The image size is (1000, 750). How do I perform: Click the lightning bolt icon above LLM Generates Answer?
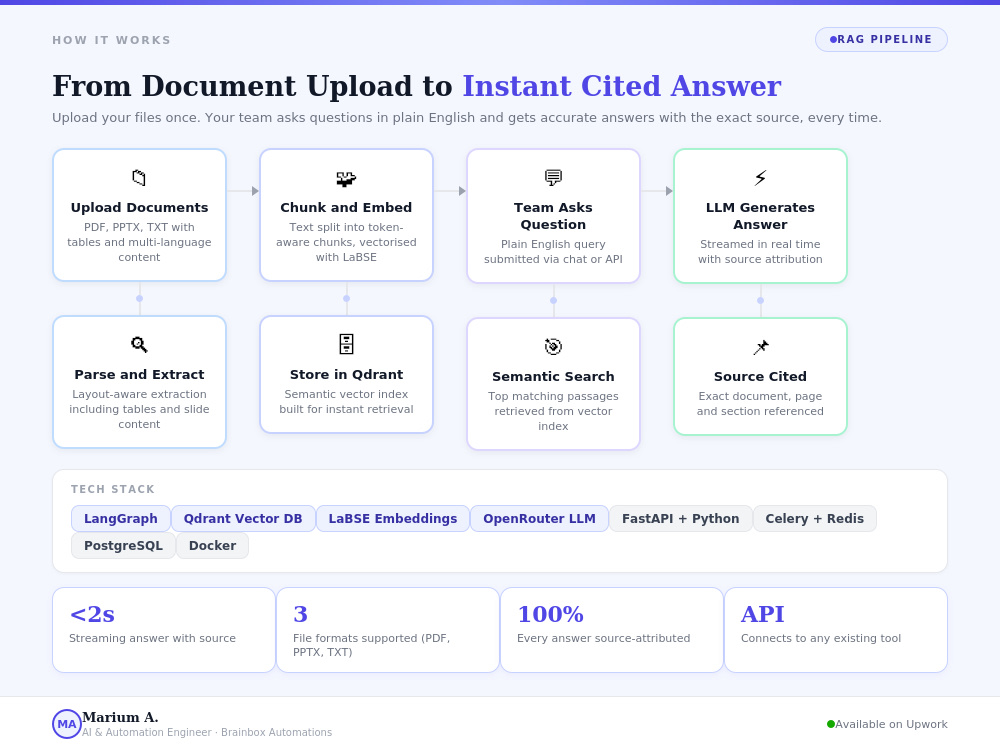pos(760,177)
